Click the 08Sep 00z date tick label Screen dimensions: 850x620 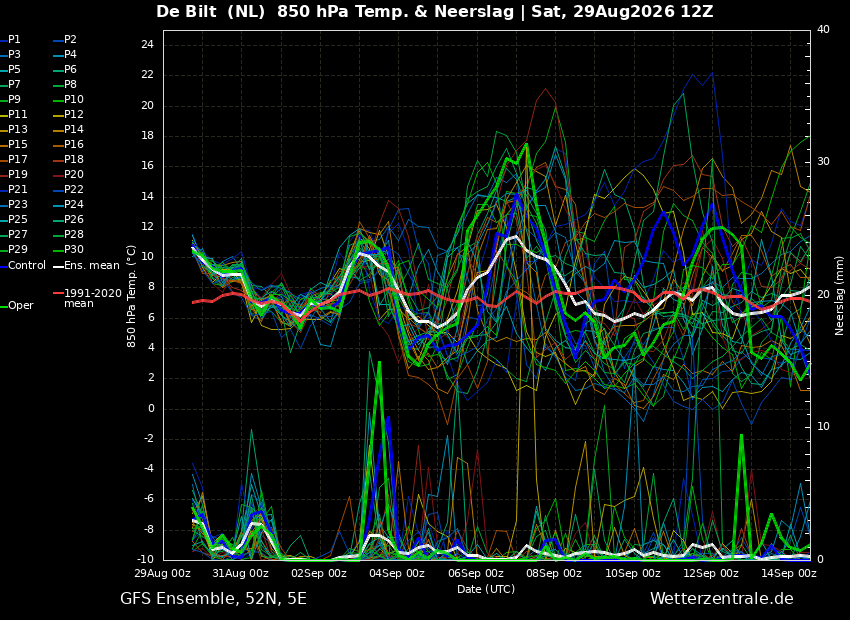553,573
